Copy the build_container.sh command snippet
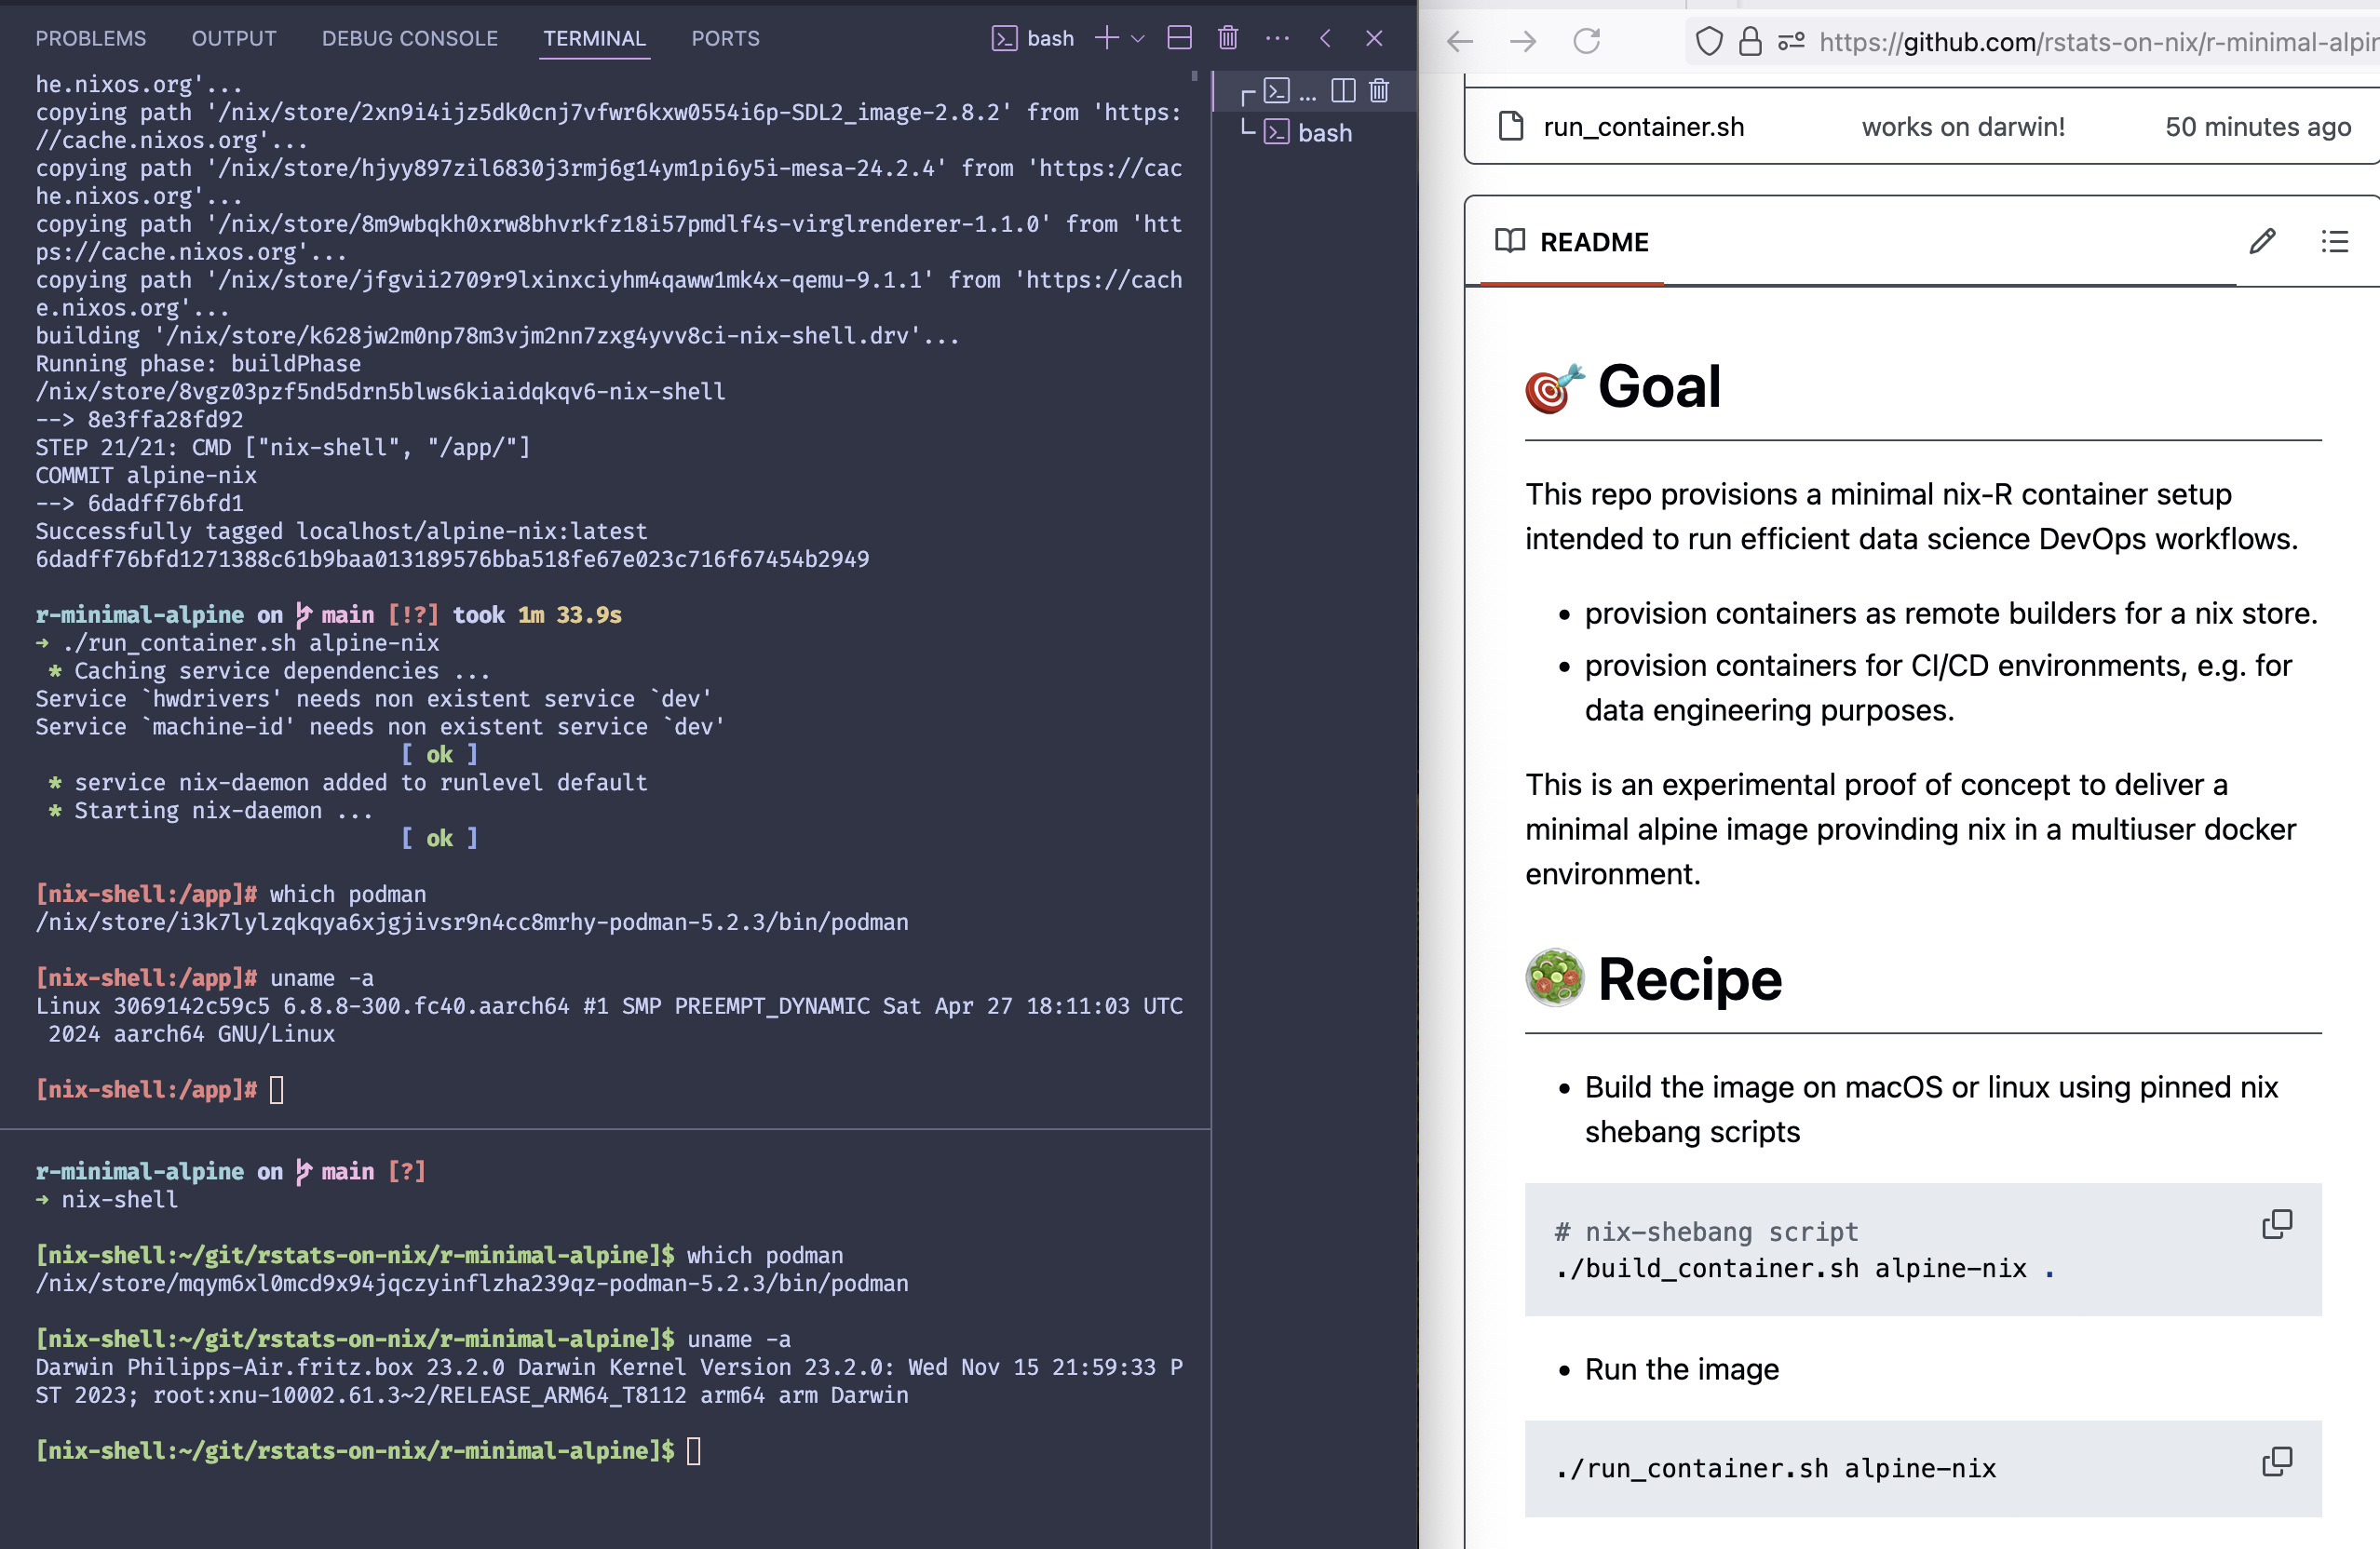This screenshot has width=2380, height=1549. click(x=2277, y=1224)
